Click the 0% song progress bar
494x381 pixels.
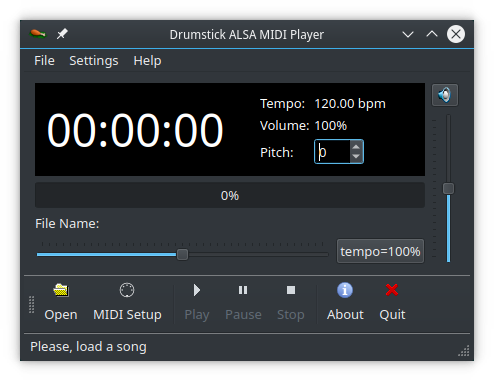tap(230, 195)
